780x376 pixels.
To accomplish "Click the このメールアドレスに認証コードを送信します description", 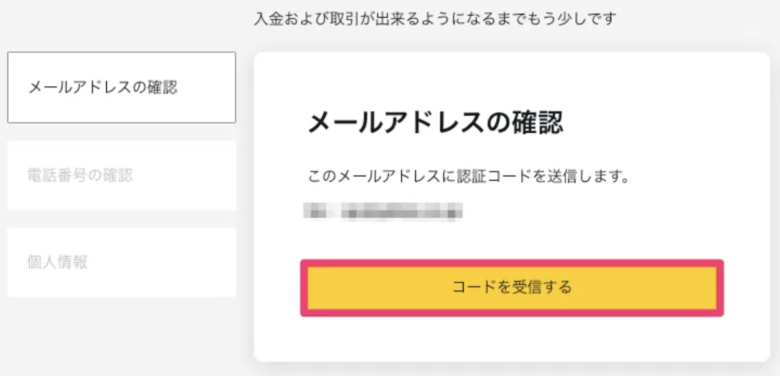I will pyautogui.click(x=469, y=178).
